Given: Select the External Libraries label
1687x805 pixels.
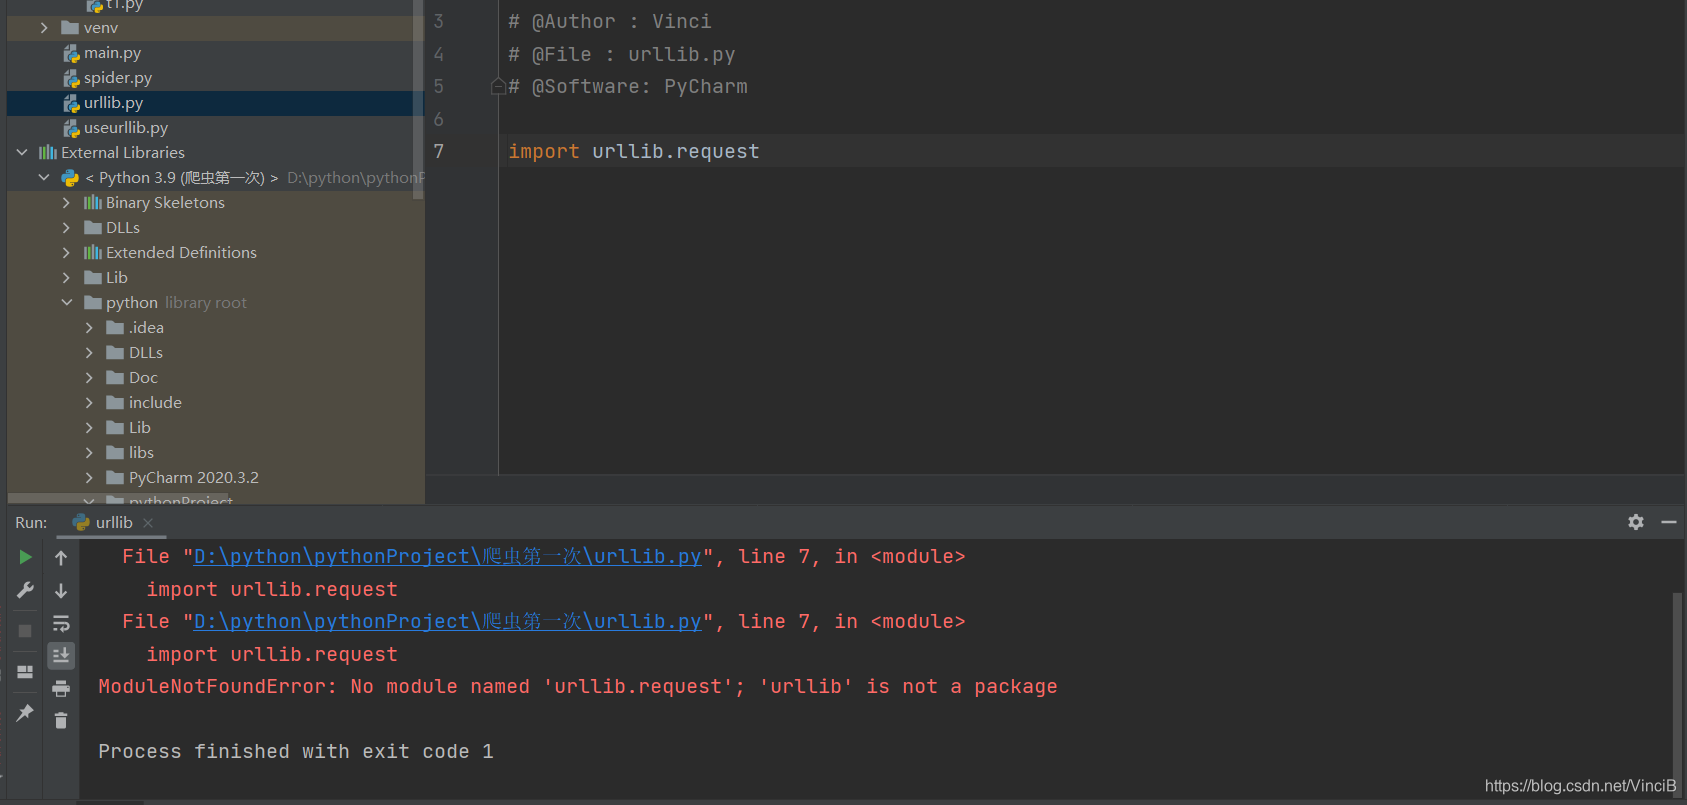Looking at the screenshot, I should (x=123, y=153).
